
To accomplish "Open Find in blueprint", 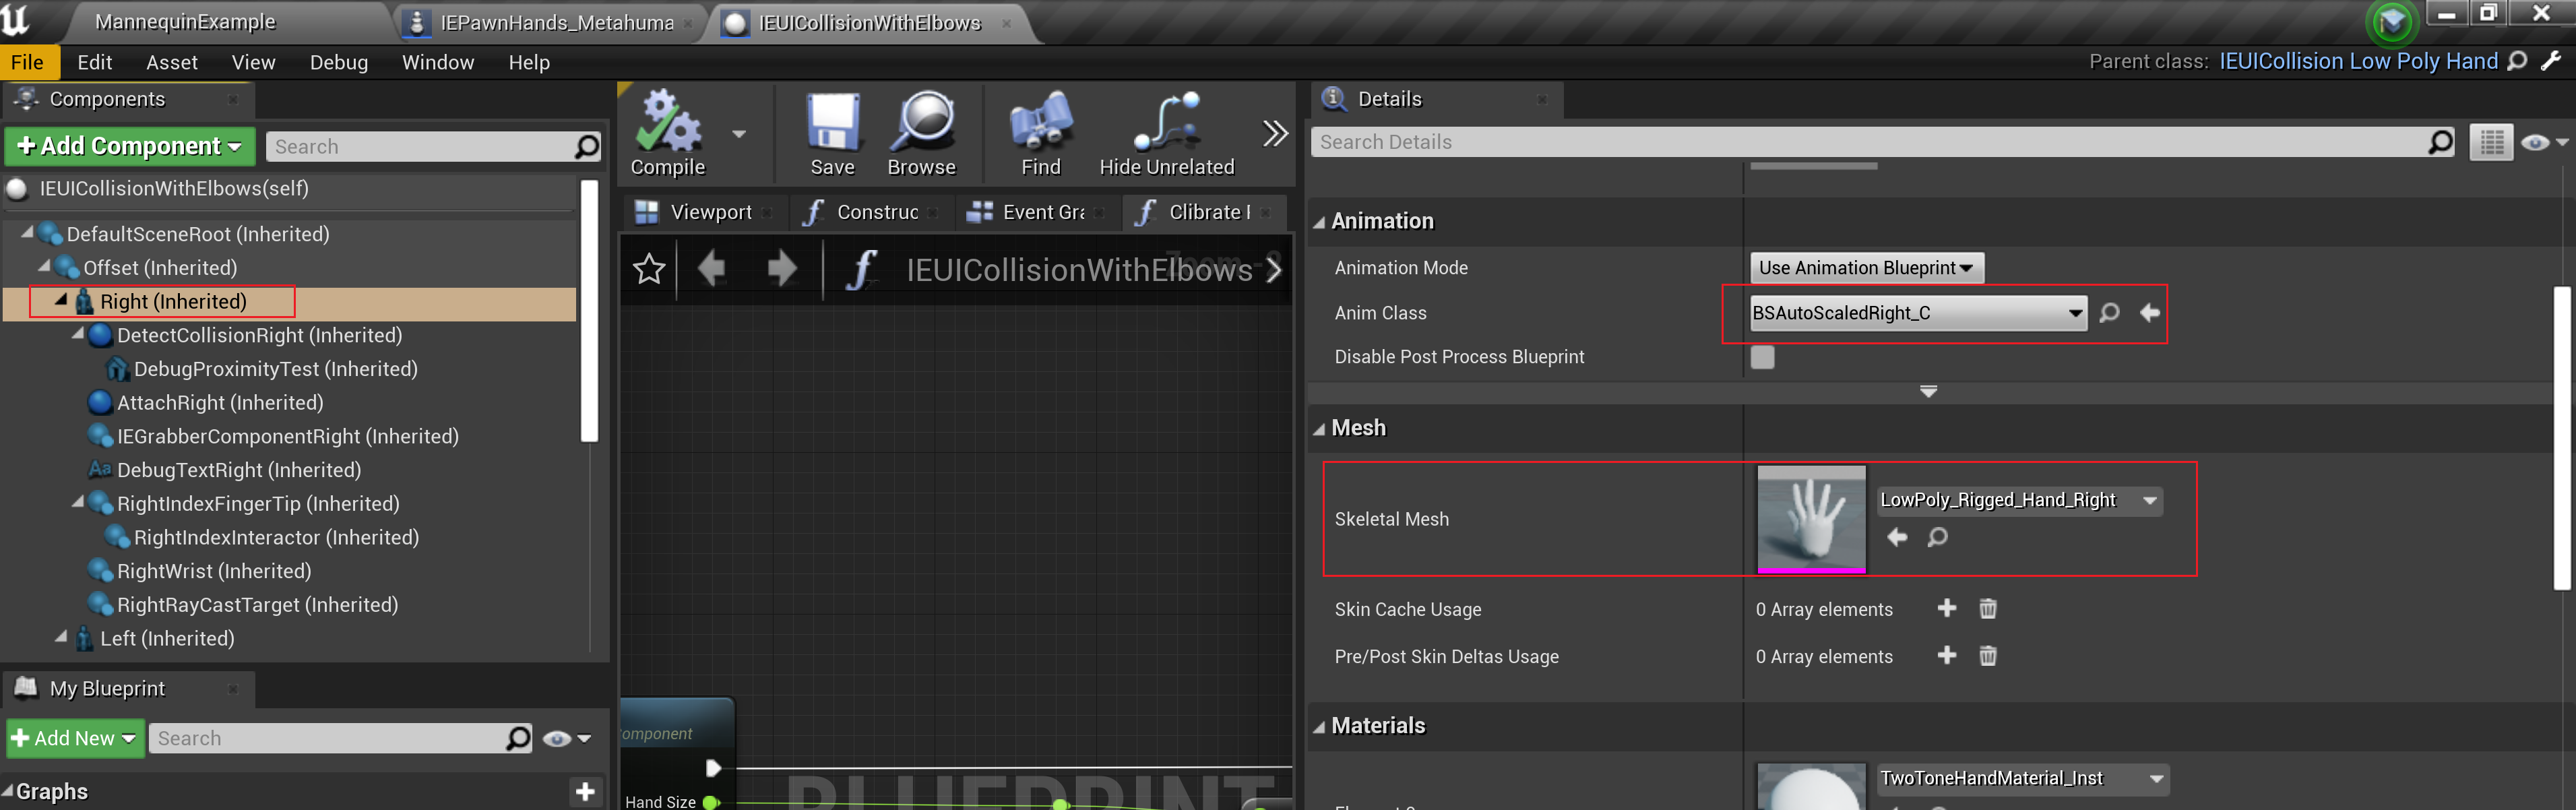I will coord(1040,133).
